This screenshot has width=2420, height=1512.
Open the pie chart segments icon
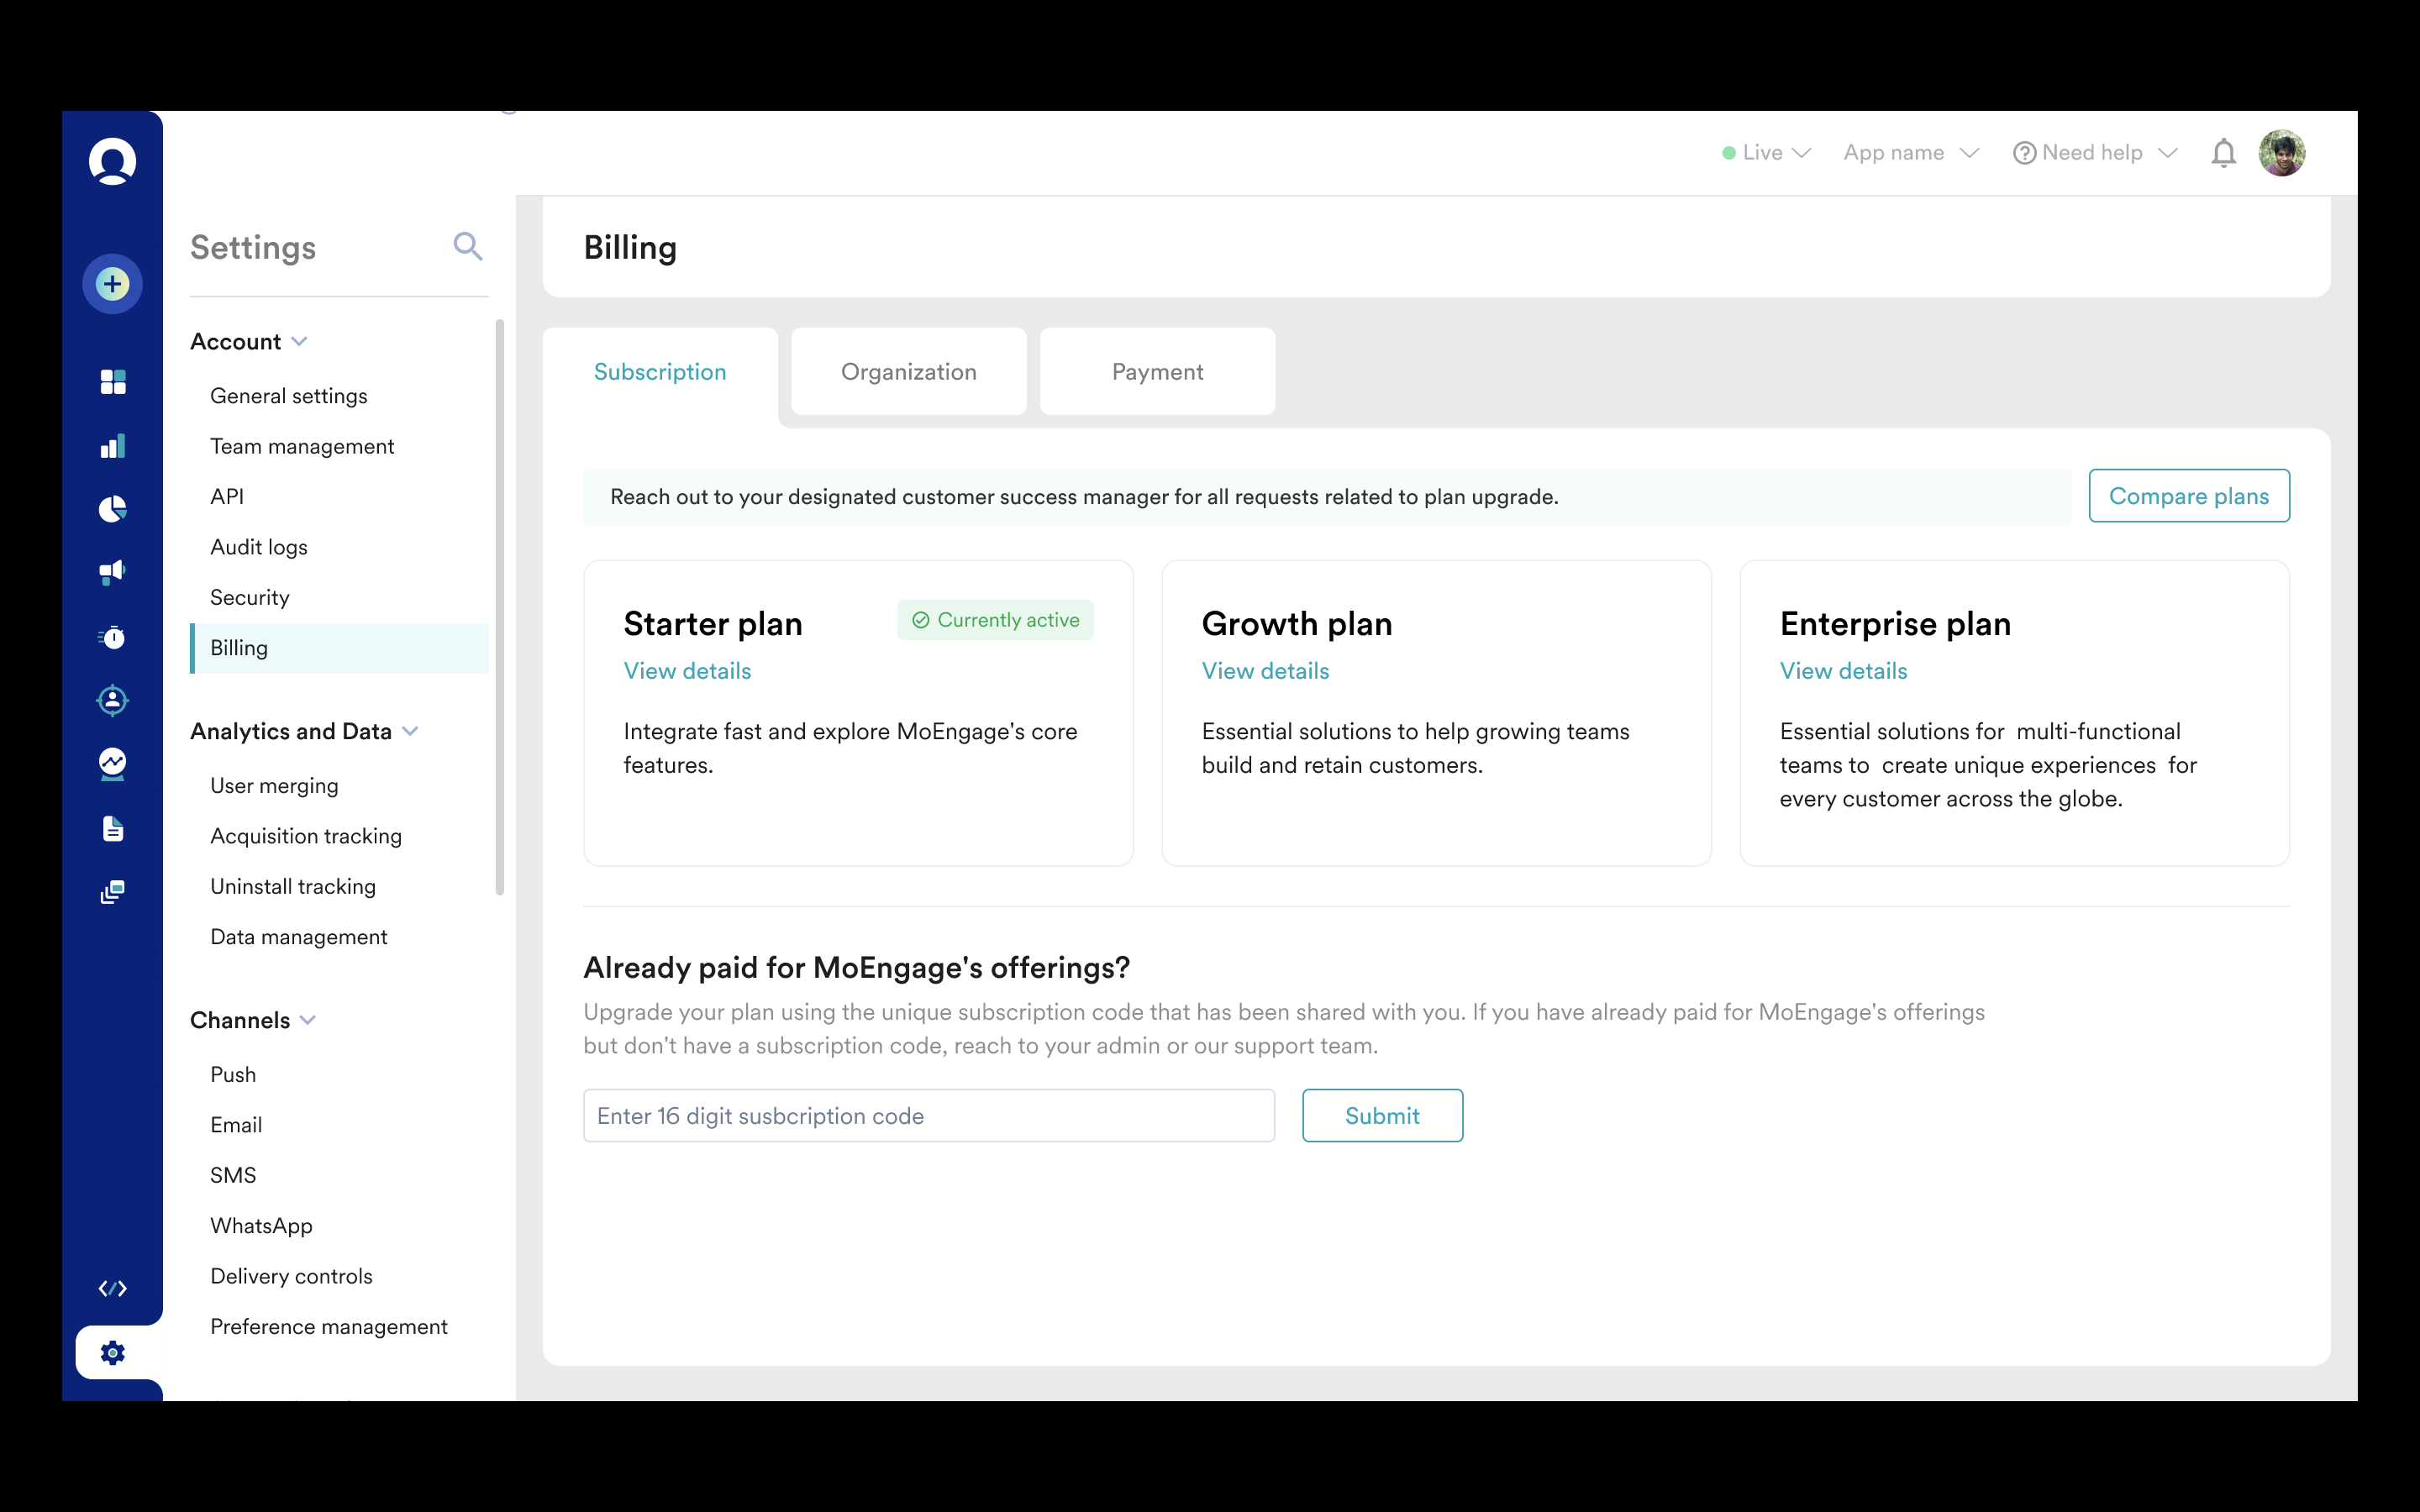click(112, 509)
